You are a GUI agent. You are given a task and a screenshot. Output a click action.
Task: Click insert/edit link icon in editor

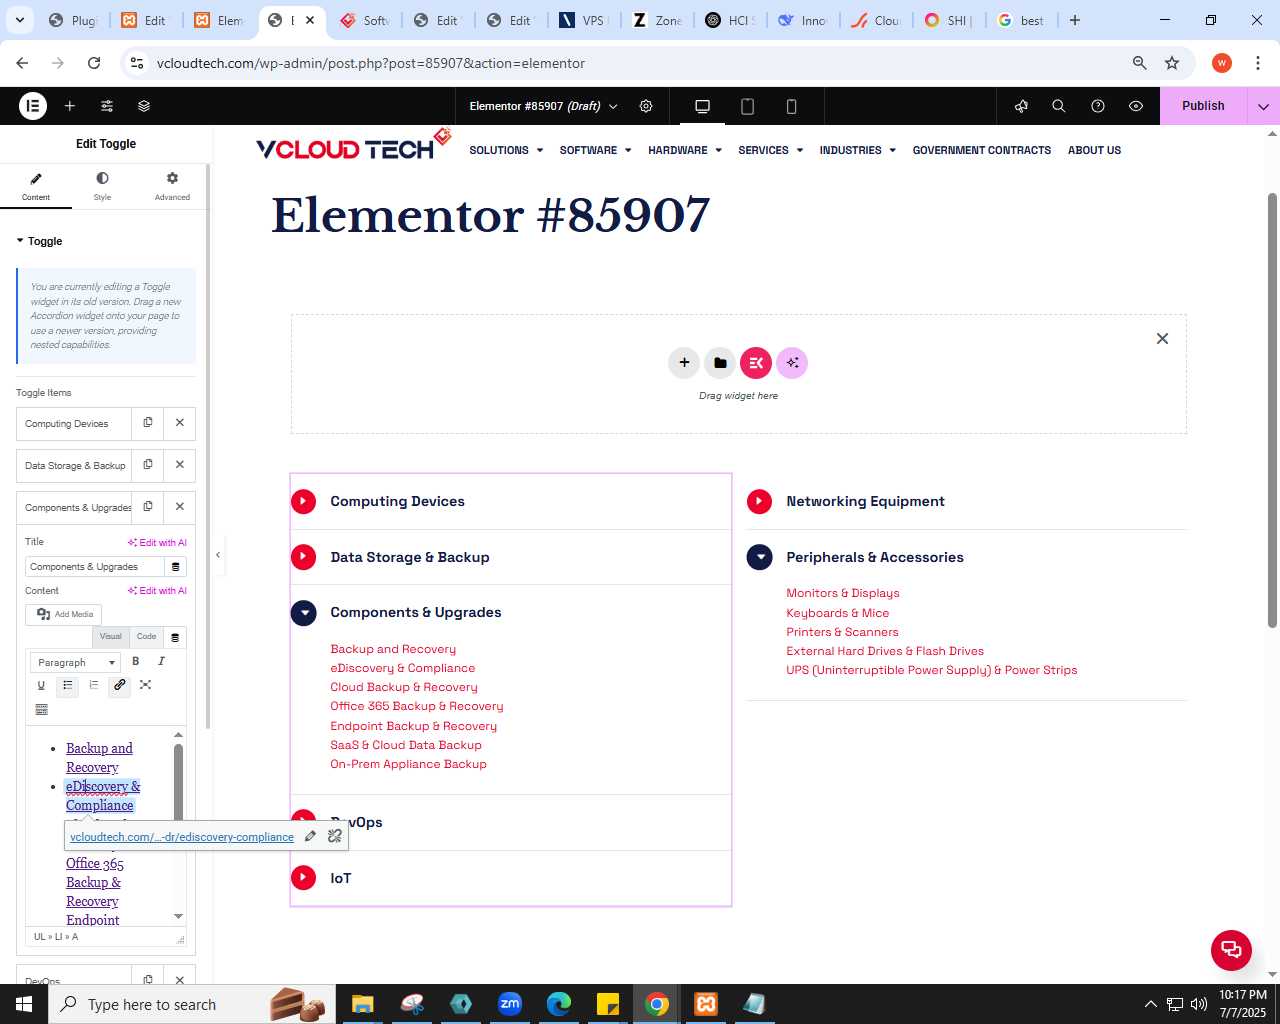coord(119,685)
